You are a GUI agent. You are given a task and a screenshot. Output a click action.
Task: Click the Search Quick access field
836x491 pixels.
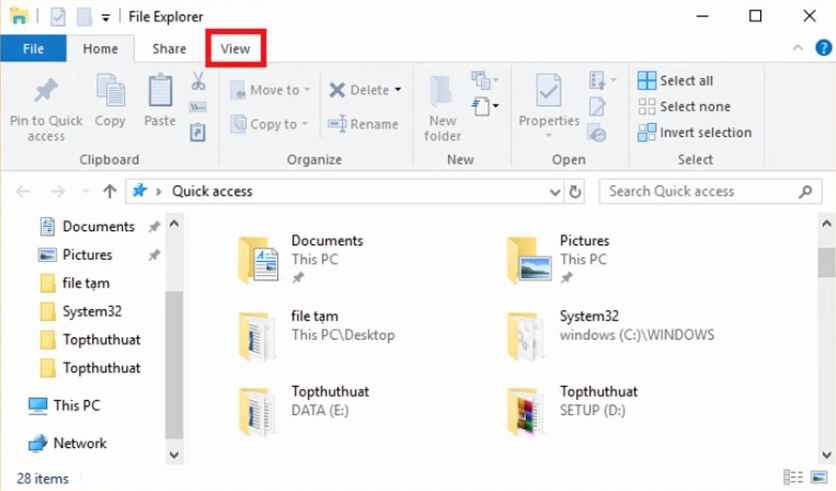coord(700,191)
